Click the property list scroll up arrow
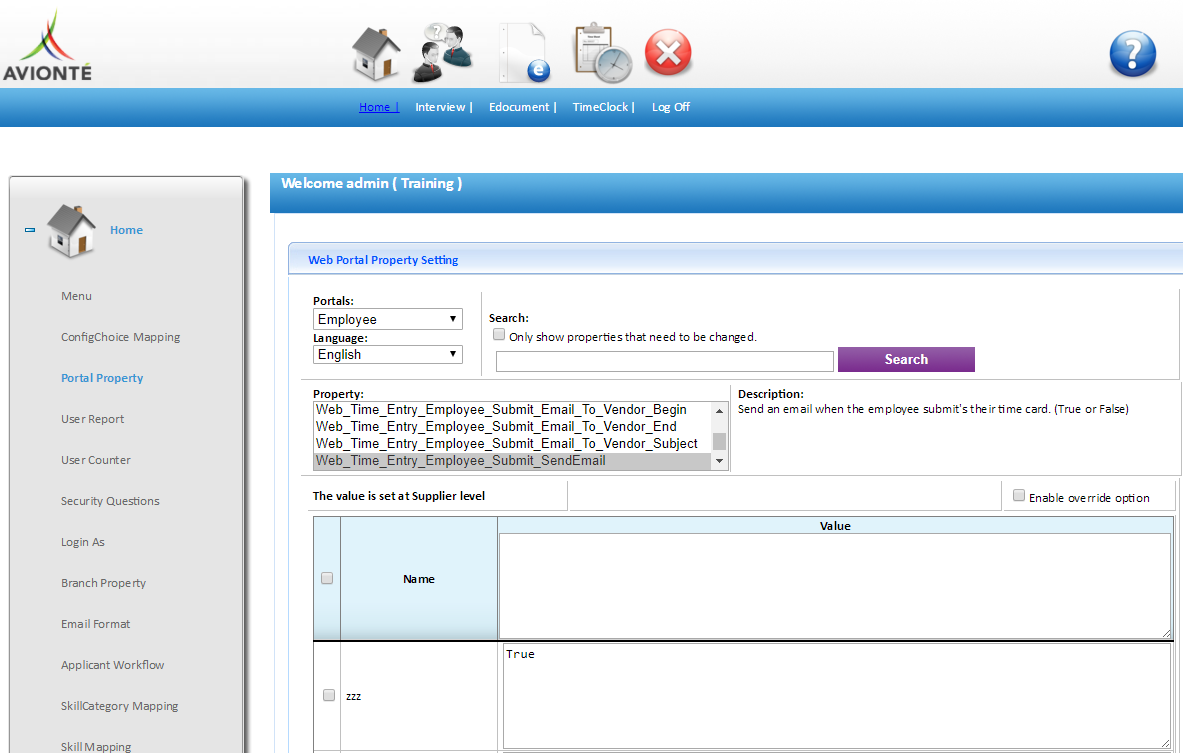1183x753 pixels. click(x=719, y=410)
